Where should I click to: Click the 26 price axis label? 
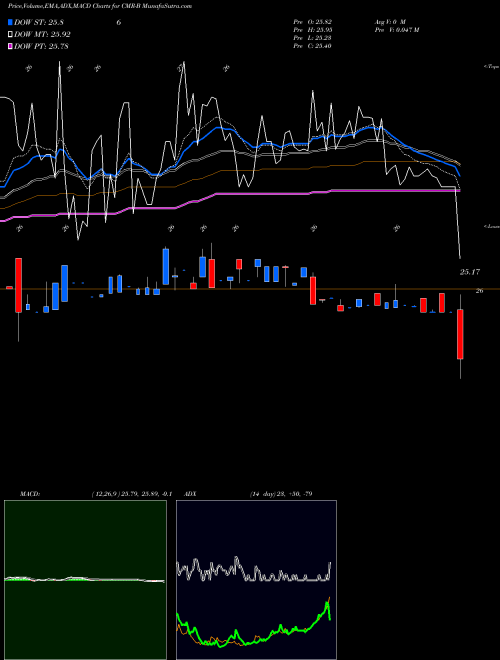pyautogui.click(x=479, y=290)
